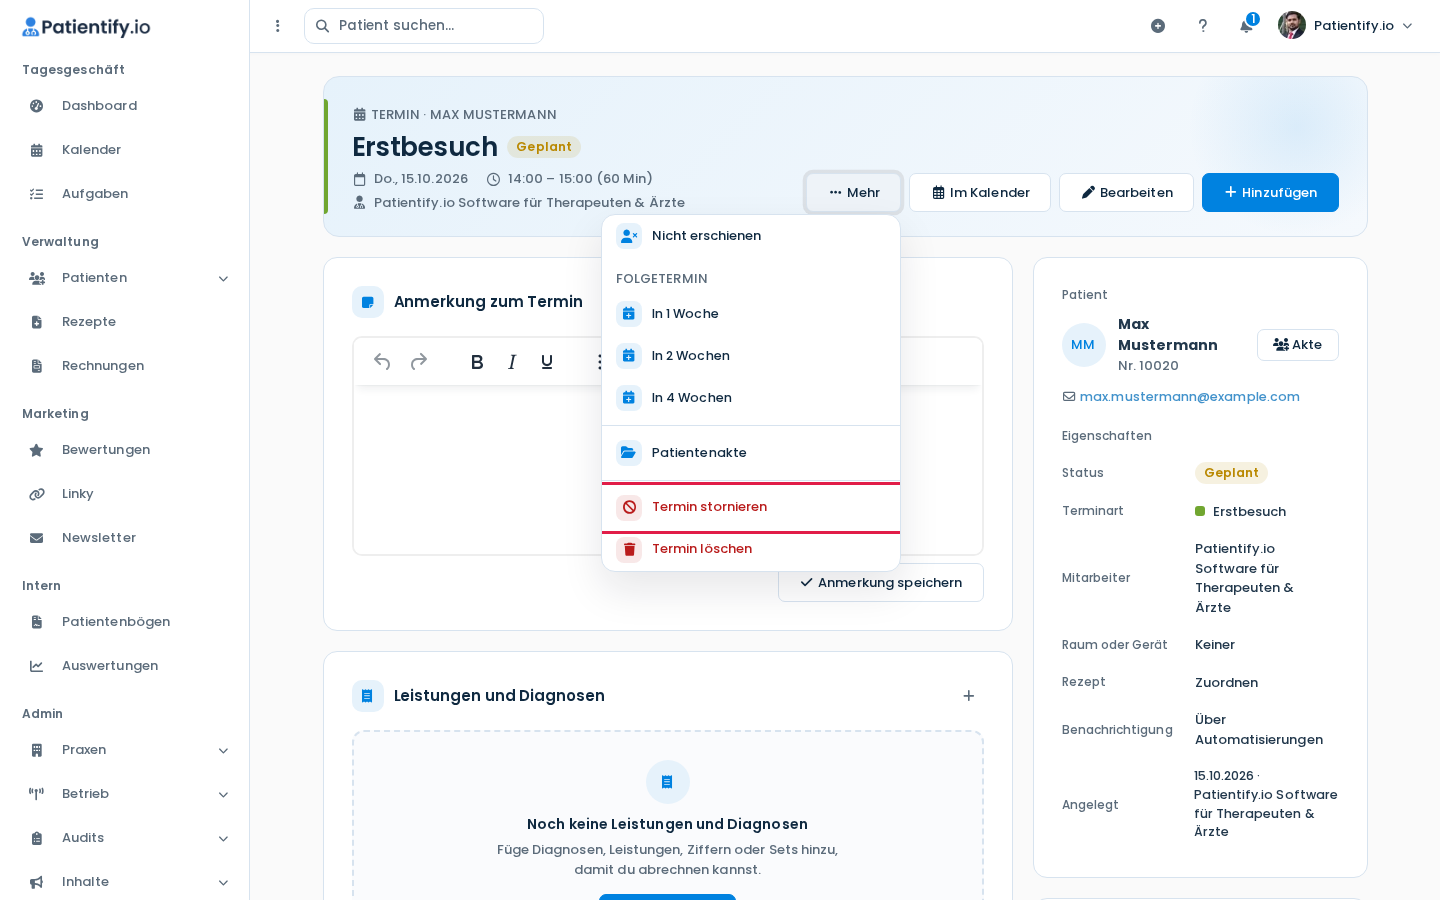Select Termin löschen in the menu
Image resolution: width=1440 pixels, height=900 pixels.
pyautogui.click(x=751, y=549)
